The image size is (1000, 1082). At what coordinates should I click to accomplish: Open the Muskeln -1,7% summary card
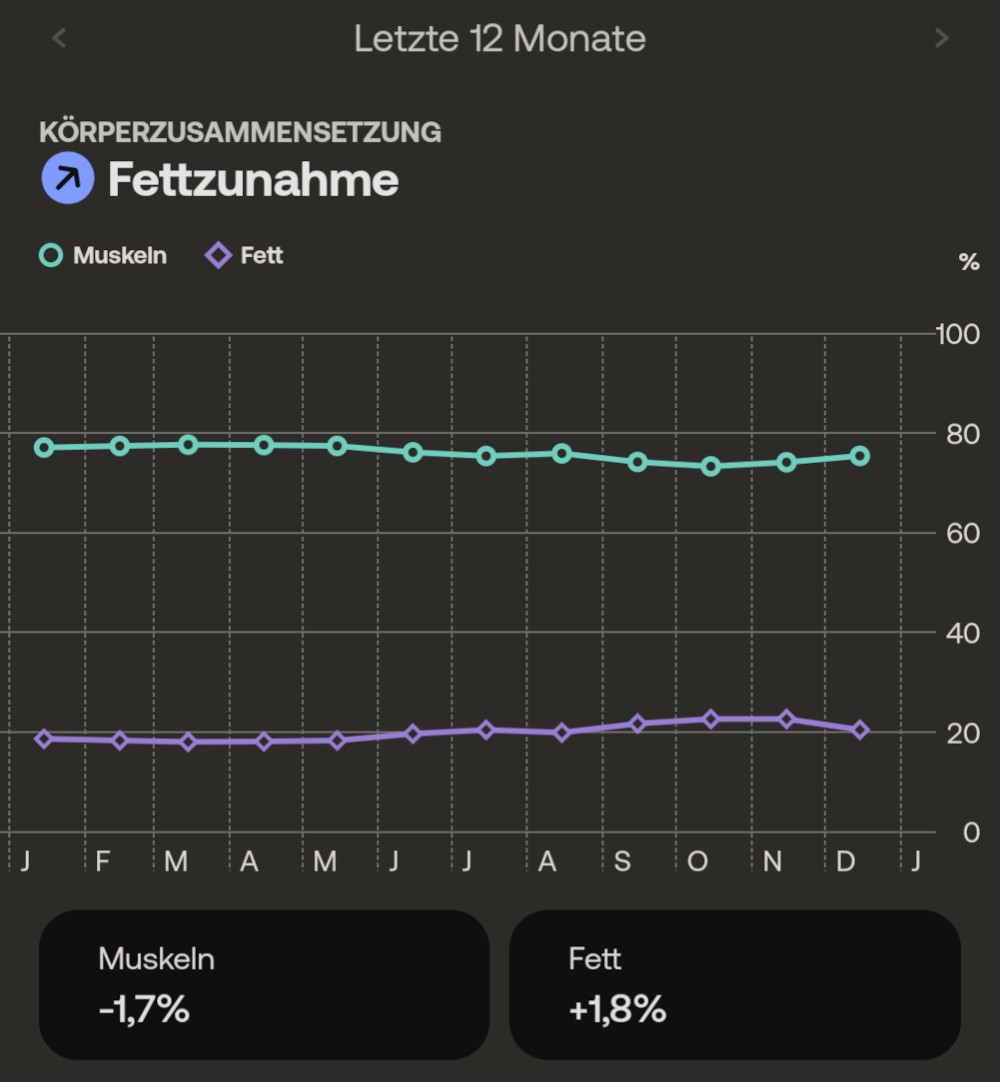(264, 985)
